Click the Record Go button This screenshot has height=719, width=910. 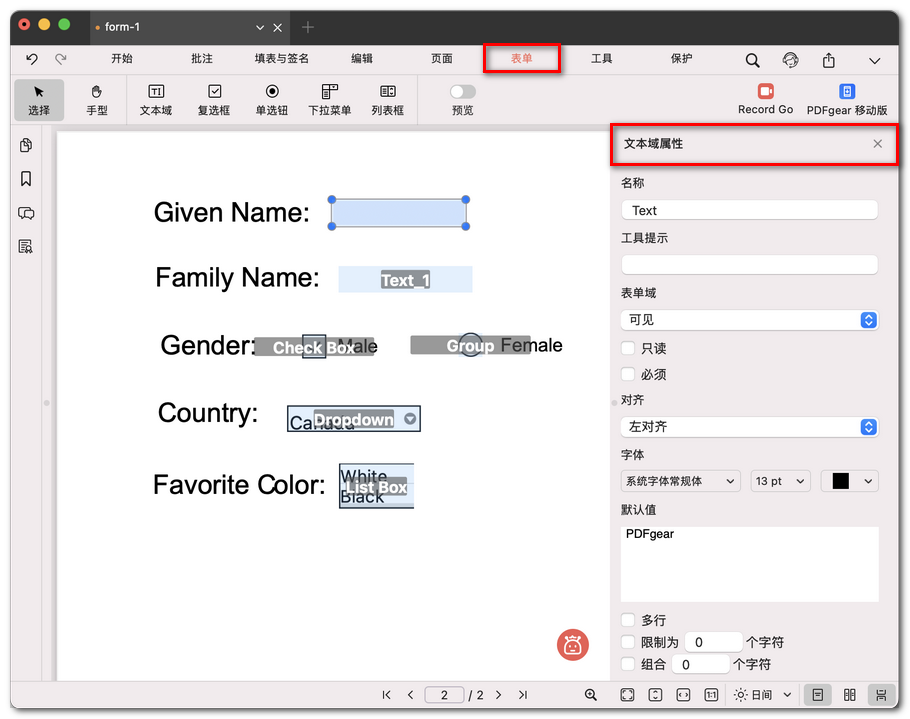click(765, 100)
